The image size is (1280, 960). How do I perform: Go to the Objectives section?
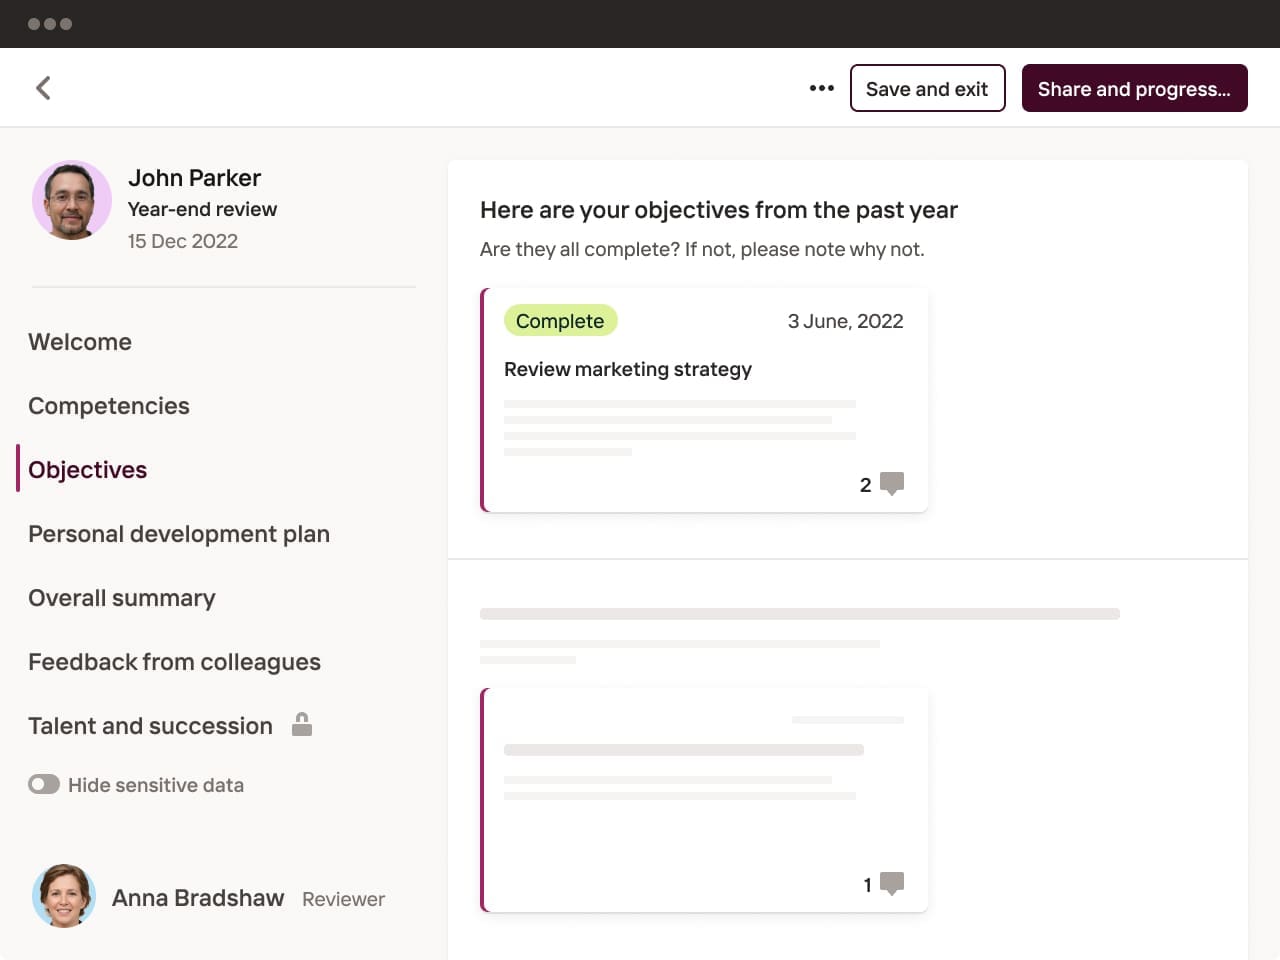(x=88, y=470)
